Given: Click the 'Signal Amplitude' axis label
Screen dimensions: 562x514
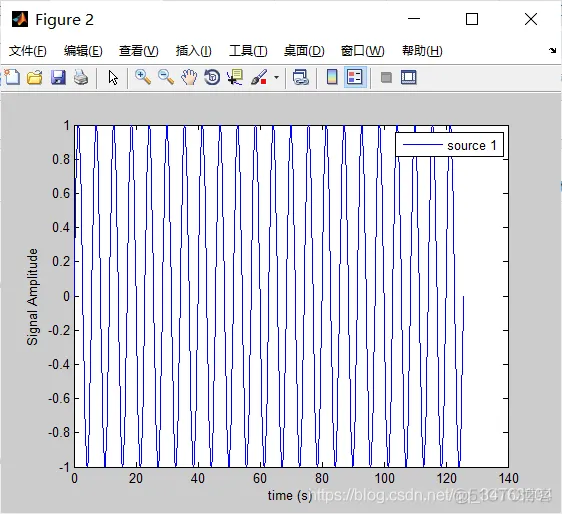Looking at the screenshot, I should tap(32, 297).
